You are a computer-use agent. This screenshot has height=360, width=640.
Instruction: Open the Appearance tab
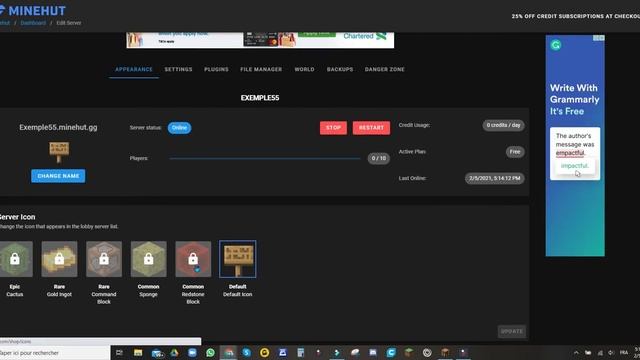click(133, 69)
